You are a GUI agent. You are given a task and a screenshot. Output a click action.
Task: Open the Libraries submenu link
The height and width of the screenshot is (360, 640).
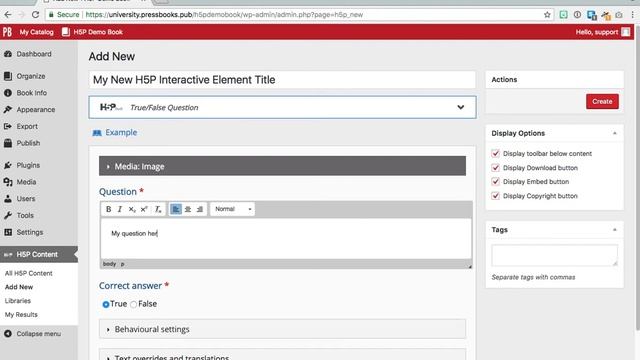click(x=18, y=301)
